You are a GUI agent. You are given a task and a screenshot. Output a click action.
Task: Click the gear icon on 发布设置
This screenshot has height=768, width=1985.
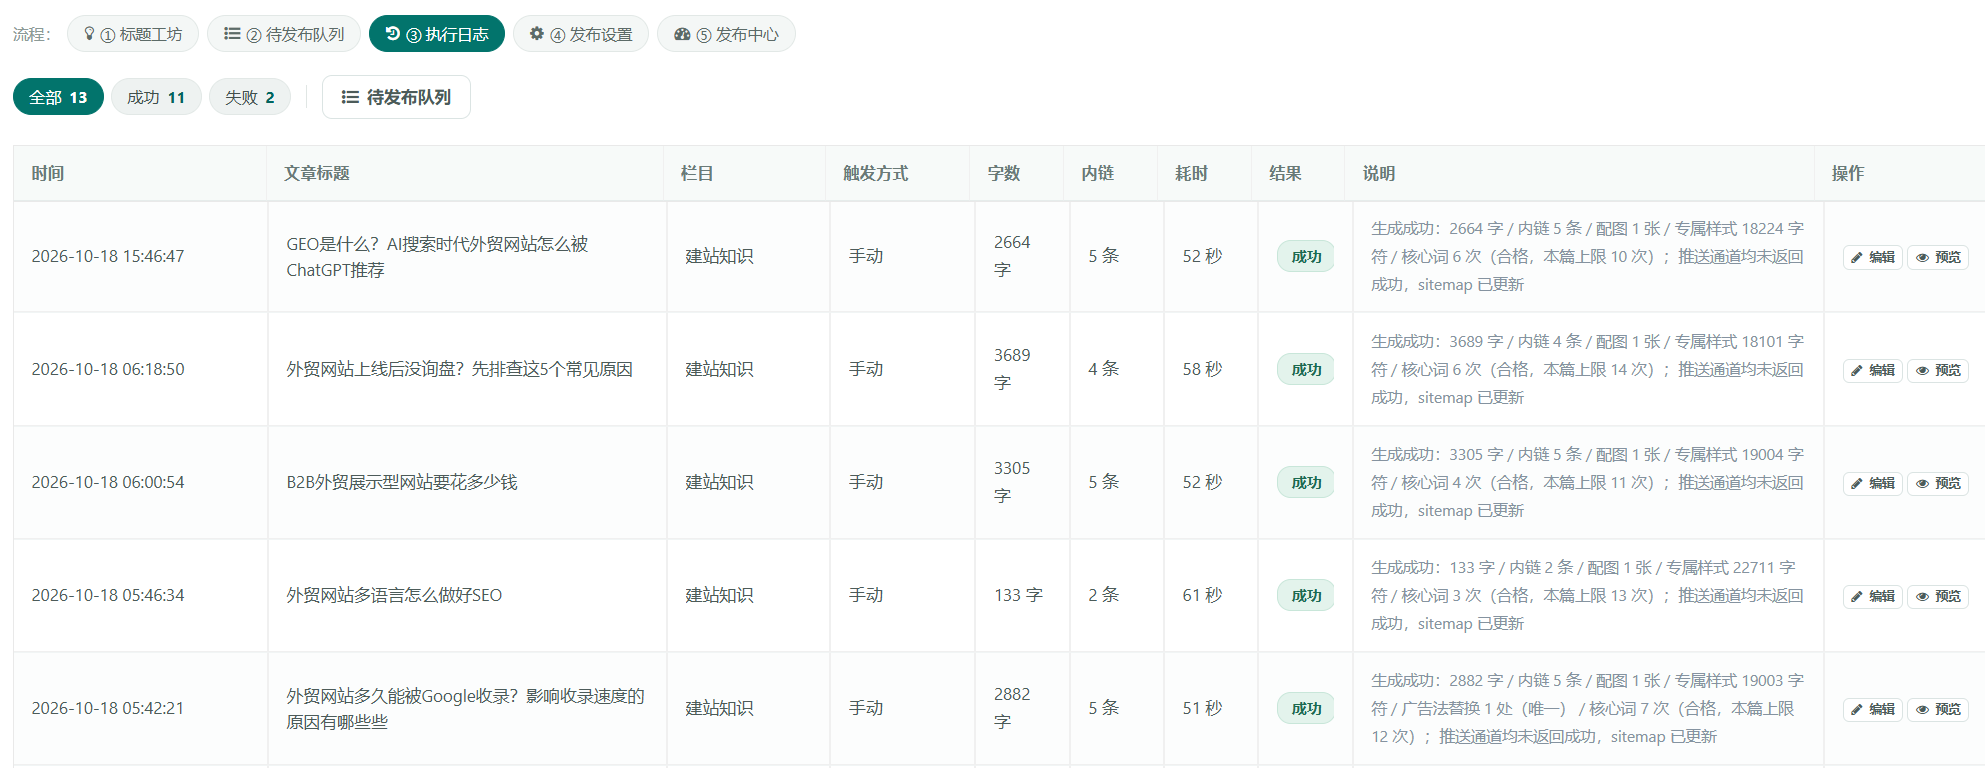point(537,34)
